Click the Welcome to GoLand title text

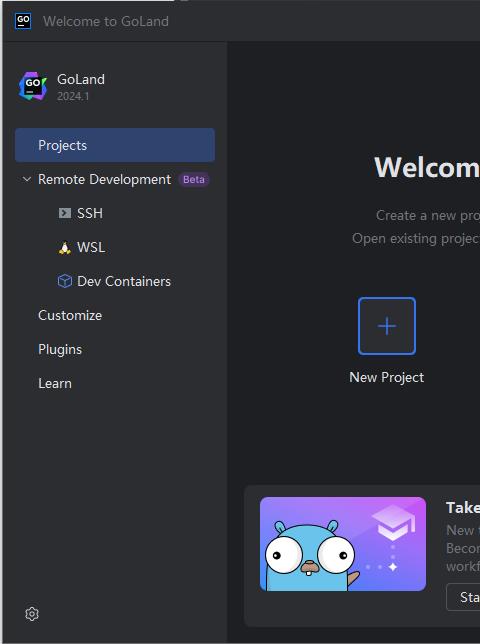coord(106,21)
